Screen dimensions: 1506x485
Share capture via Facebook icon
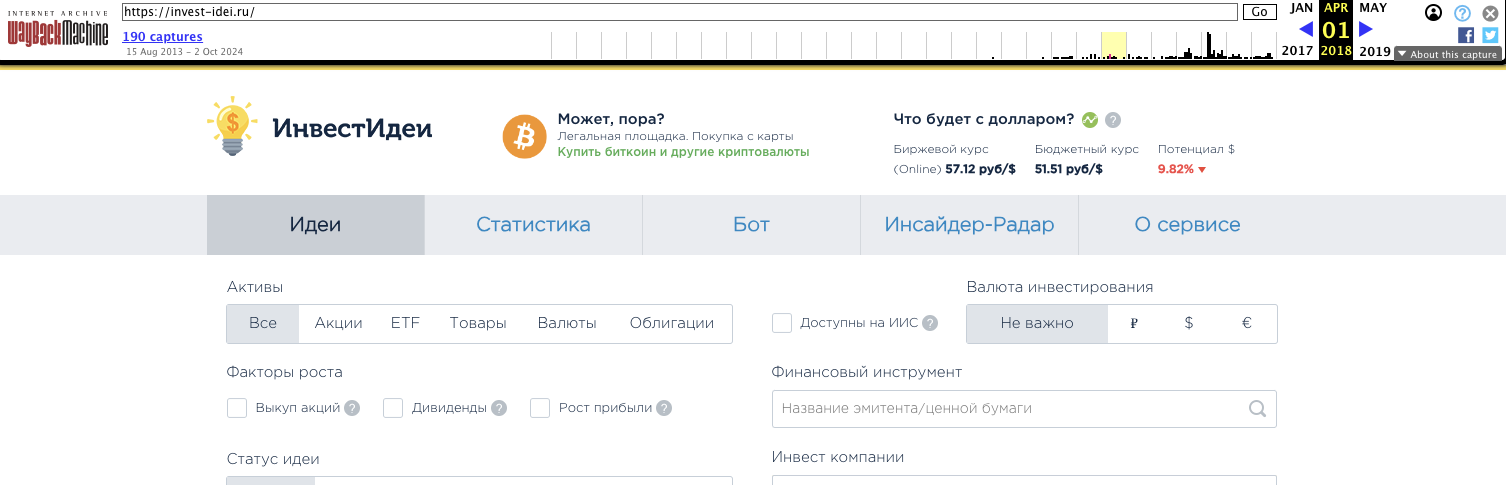pos(1466,35)
